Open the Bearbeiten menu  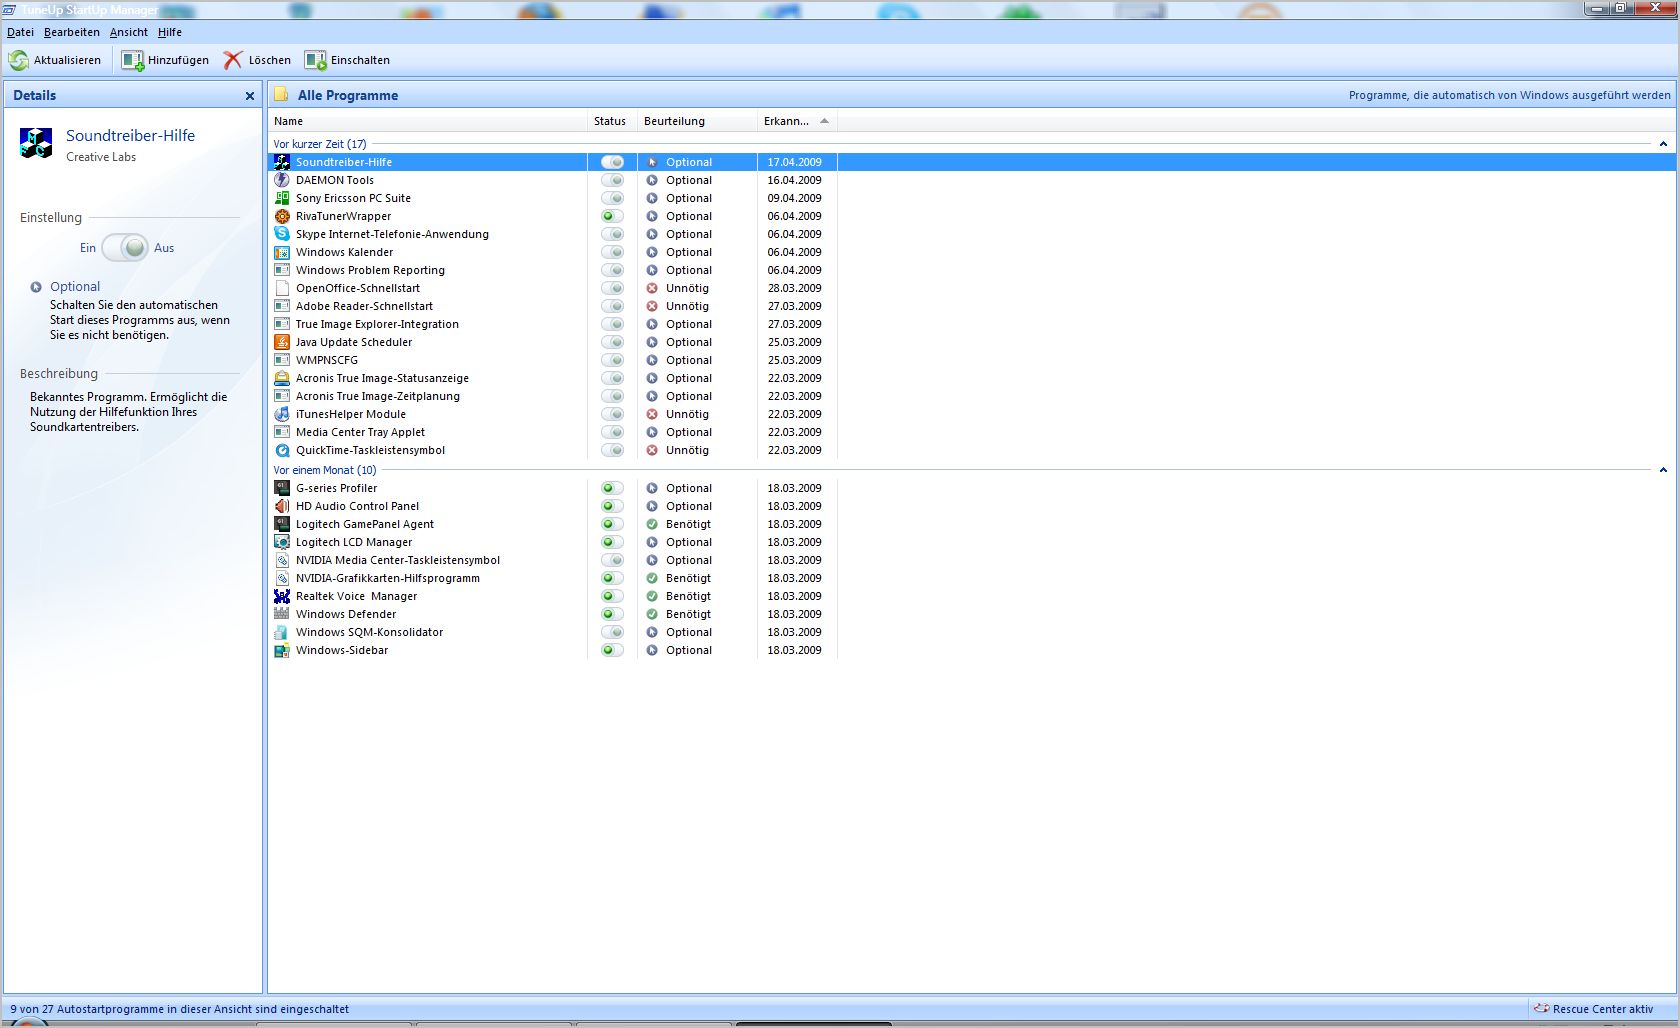72,32
